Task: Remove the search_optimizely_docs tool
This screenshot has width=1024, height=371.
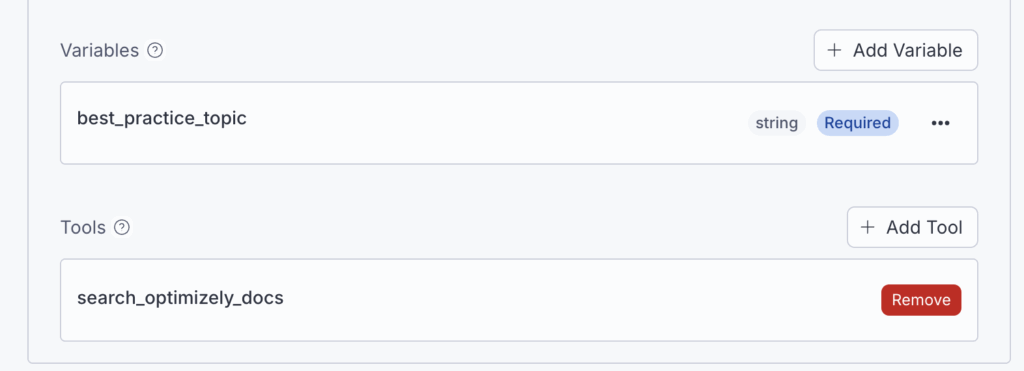Action: [x=921, y=300]
